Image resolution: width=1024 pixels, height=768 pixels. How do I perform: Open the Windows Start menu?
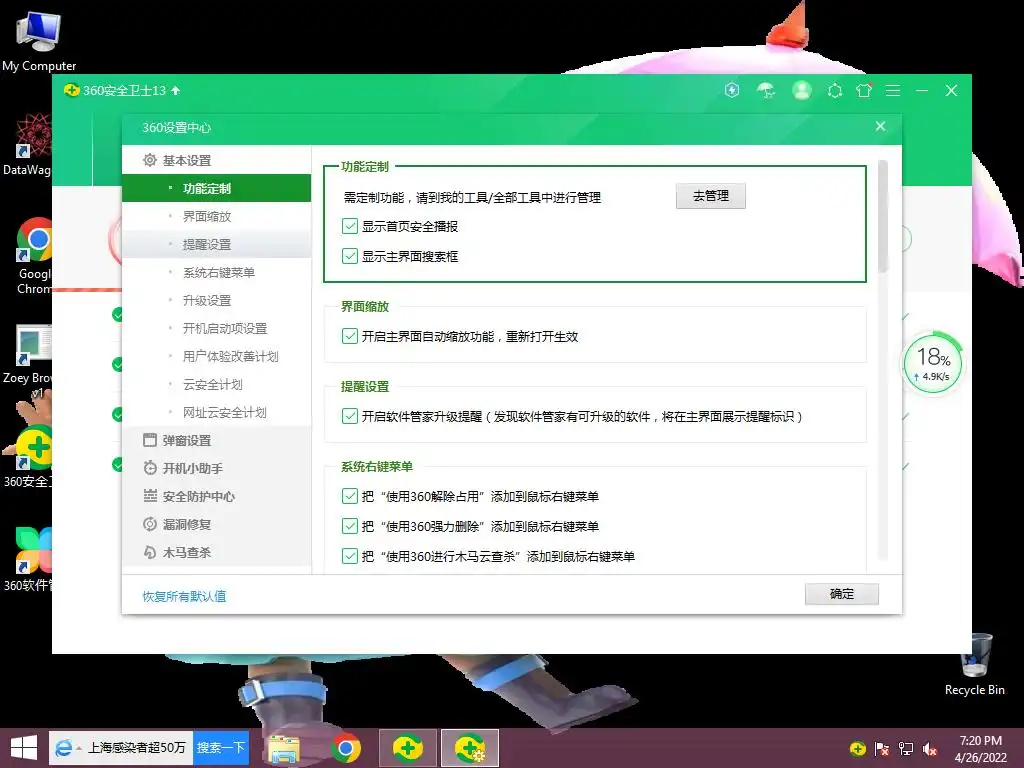click(24, 748)
